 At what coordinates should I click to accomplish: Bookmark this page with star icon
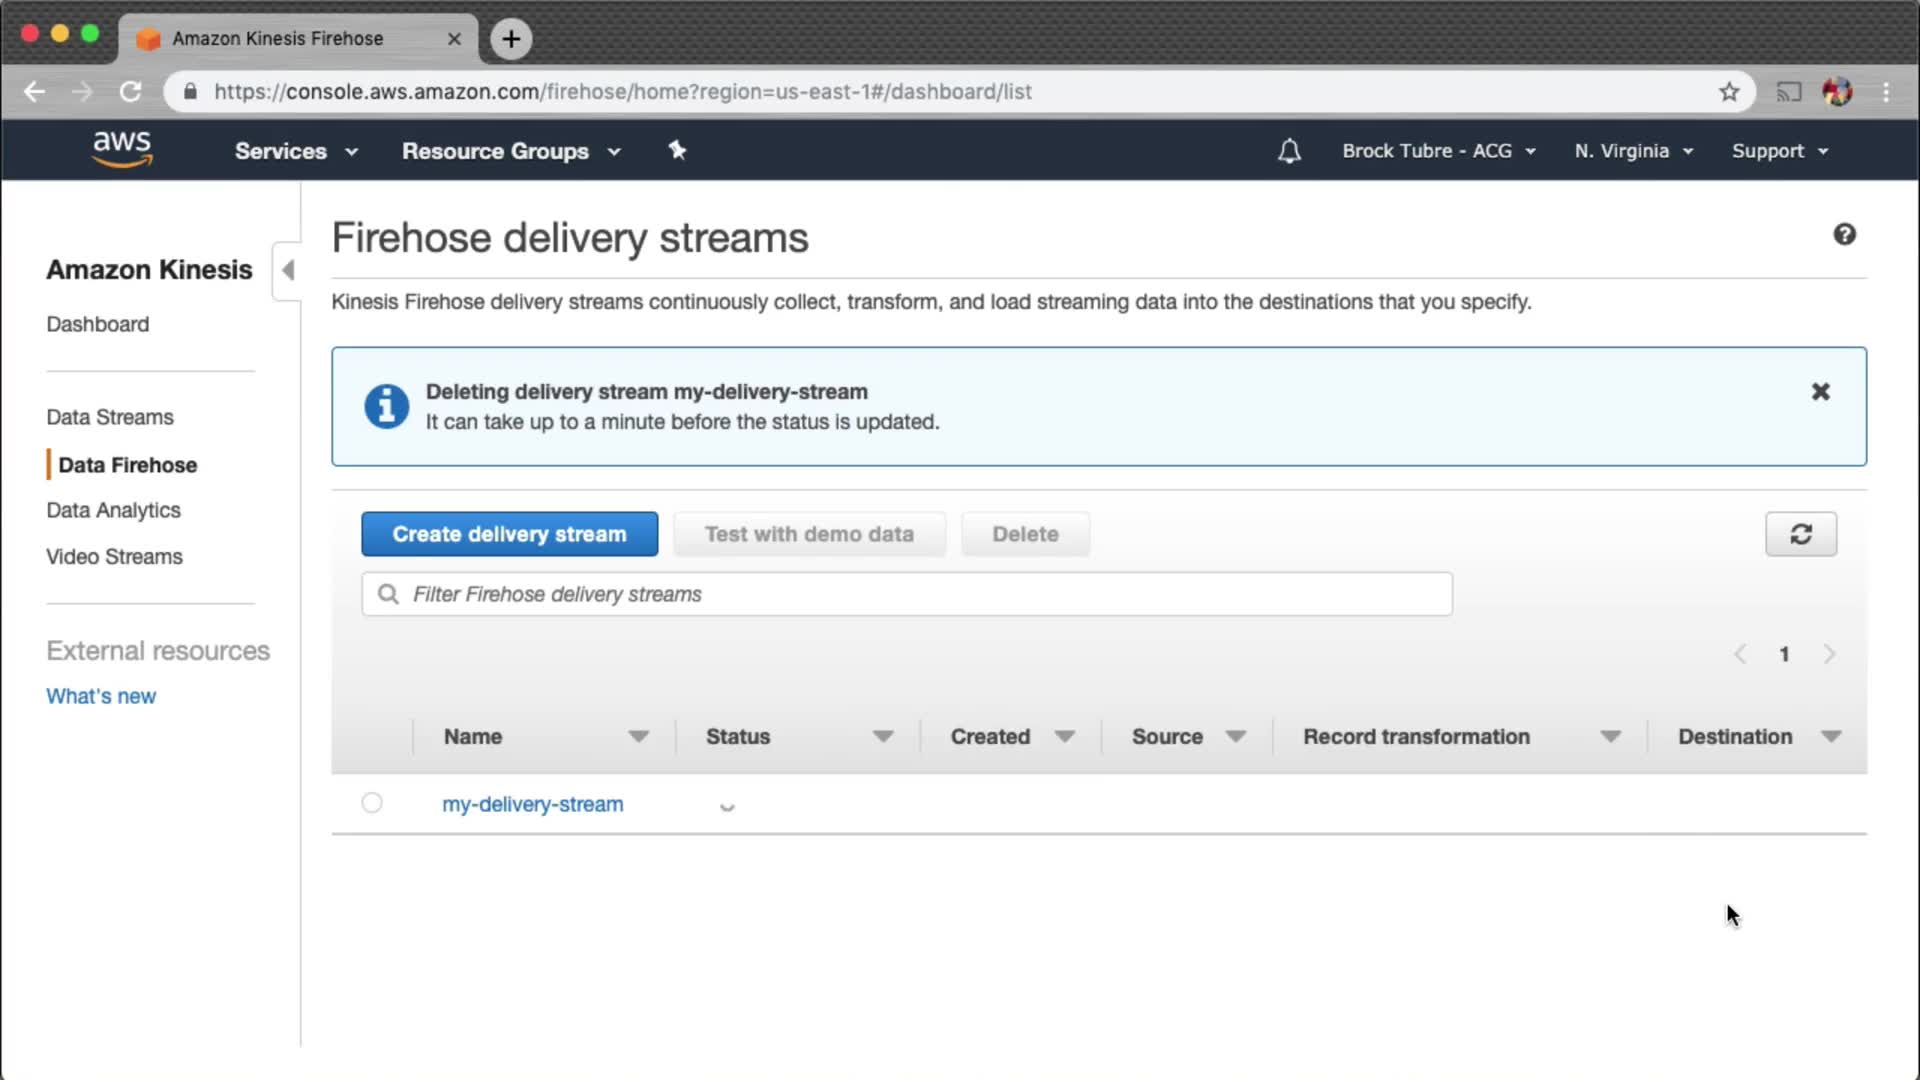click(x=1729, y=92)
